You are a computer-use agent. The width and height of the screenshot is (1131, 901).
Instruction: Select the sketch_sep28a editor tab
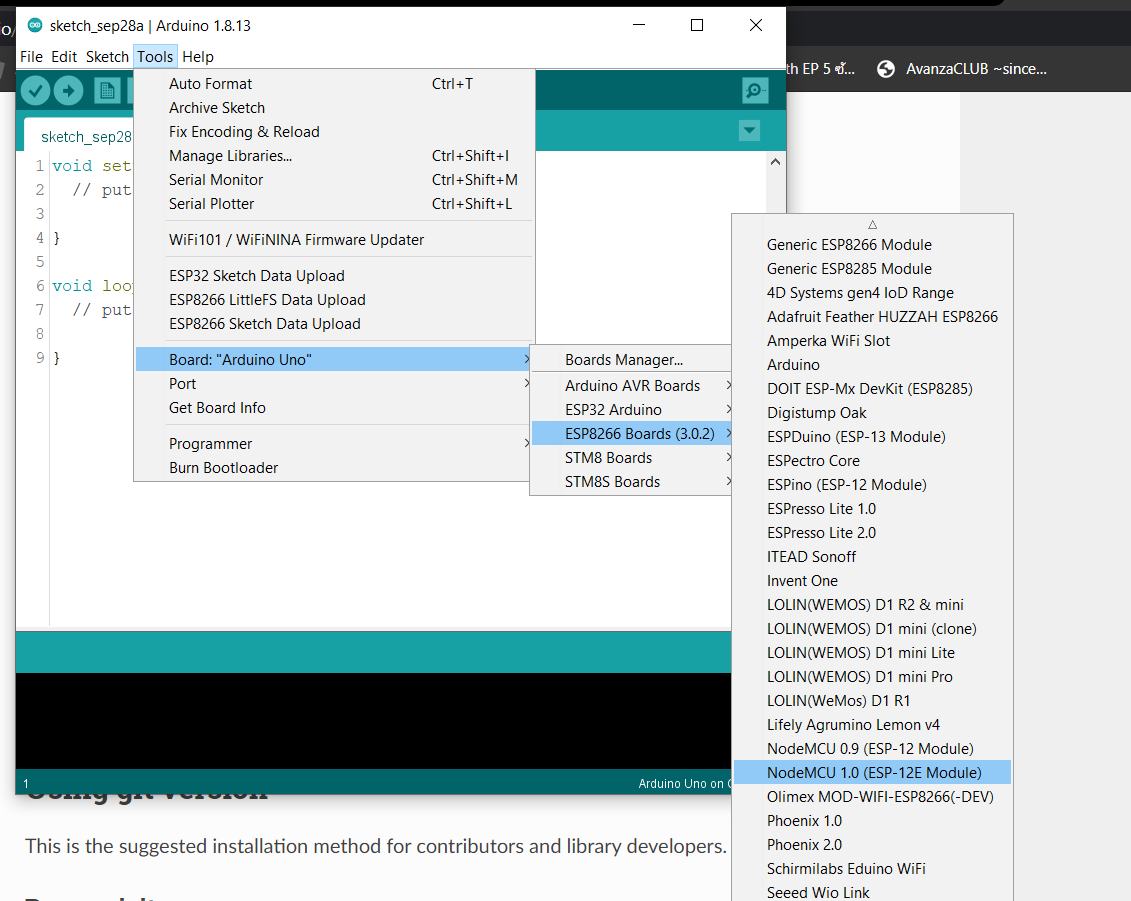(80, 136)
